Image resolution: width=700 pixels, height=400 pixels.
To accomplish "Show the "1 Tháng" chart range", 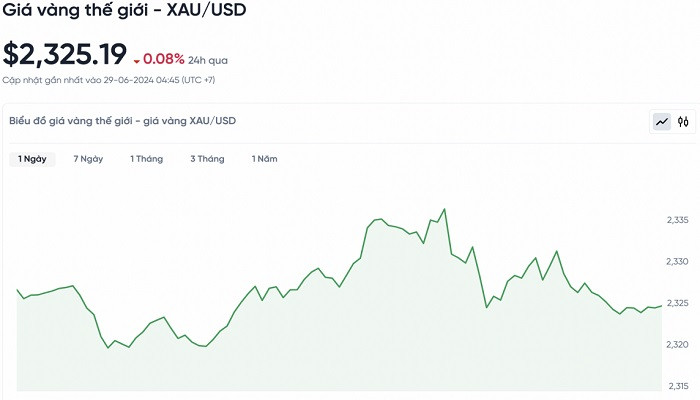I will tap(146, 159).
